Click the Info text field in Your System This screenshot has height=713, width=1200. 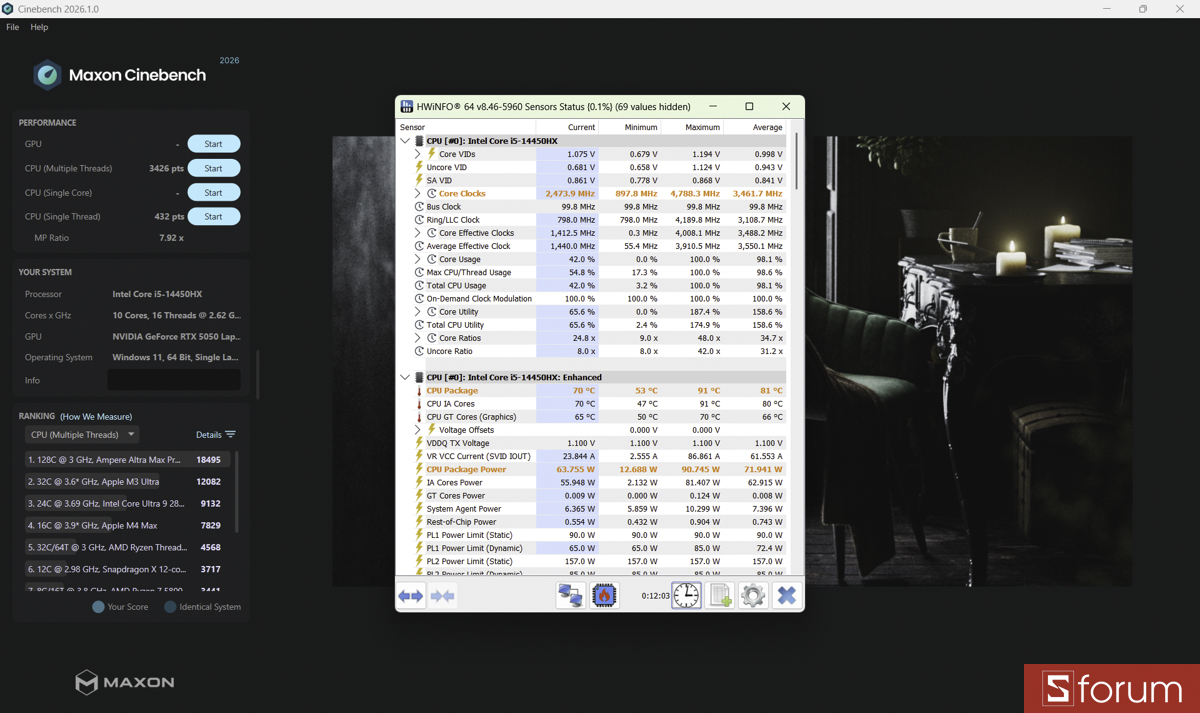coord(174,380)
